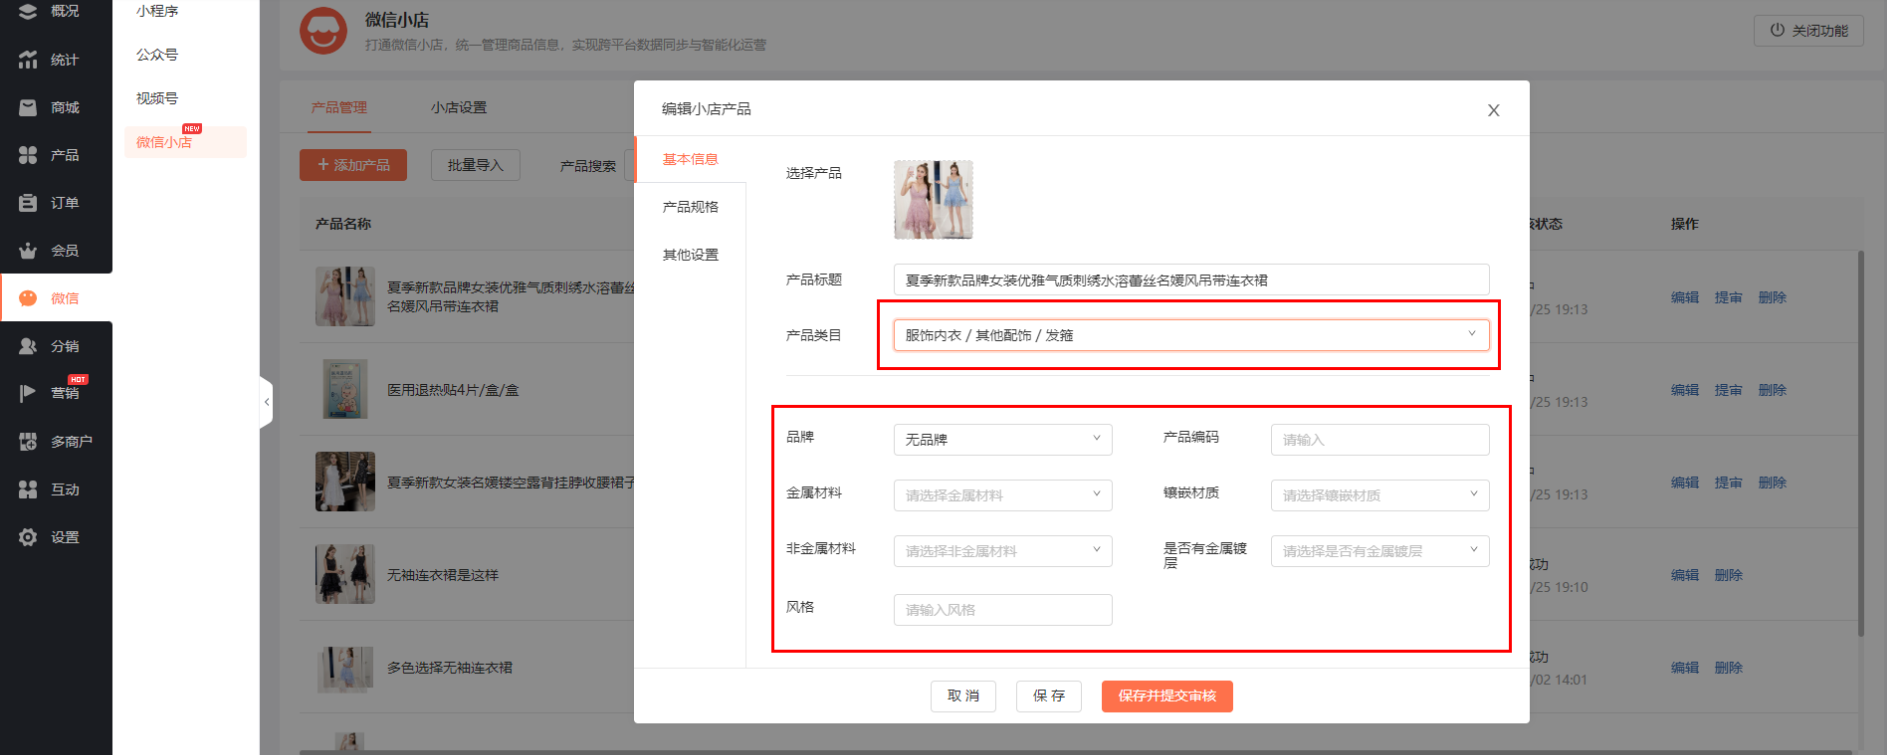Open the 分销 distribution sidebar icon
The height and width of the screenshot is (755, 1887).
(28, 346)
